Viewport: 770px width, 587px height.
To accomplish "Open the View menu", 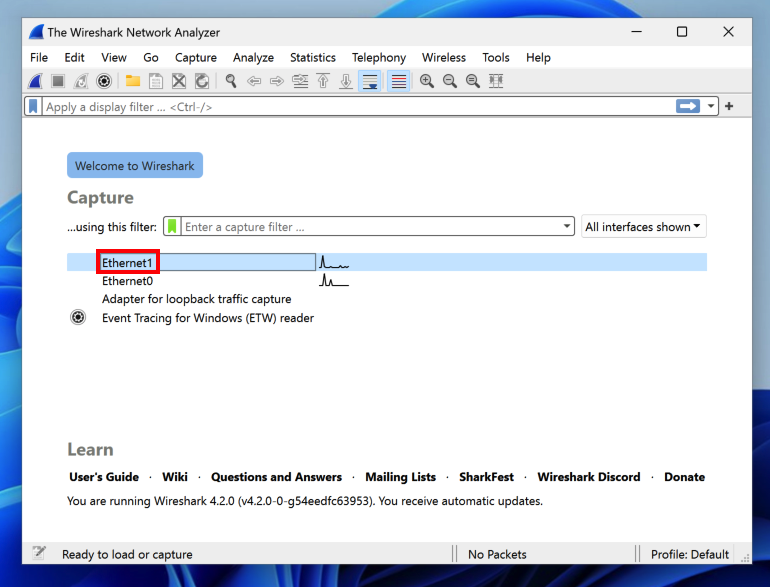I will point(114,57).
